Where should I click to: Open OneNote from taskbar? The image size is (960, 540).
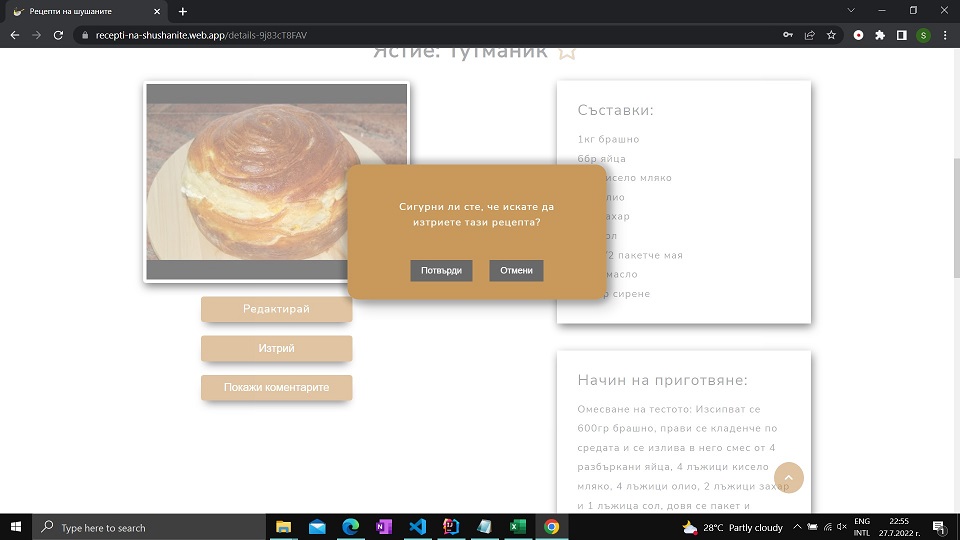pos(384,527)
